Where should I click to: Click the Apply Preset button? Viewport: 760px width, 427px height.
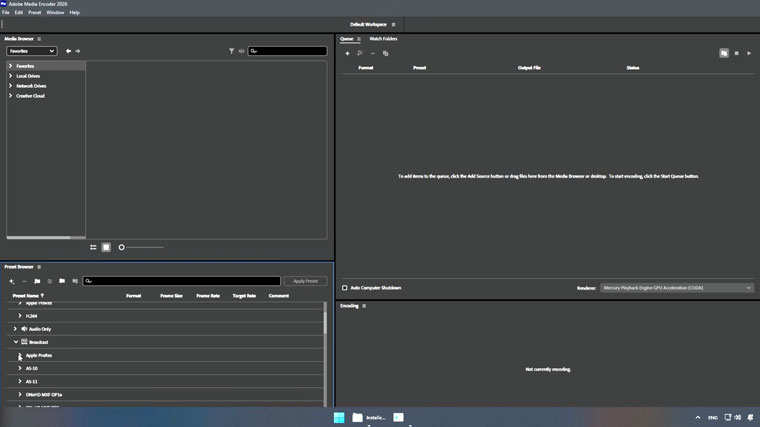[305, 281]
